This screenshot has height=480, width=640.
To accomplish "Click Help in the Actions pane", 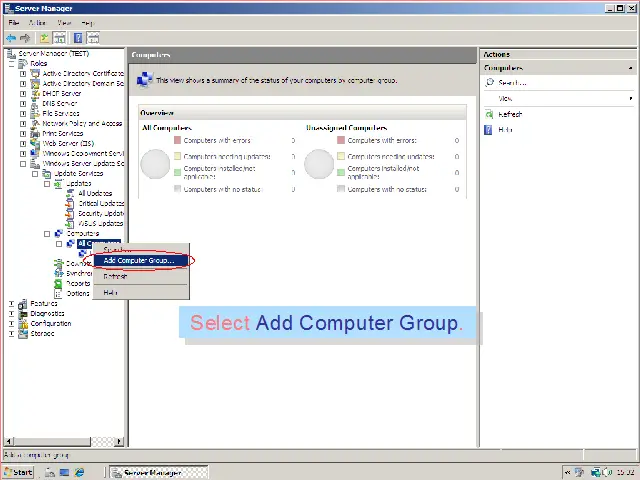I will [505, 130].
